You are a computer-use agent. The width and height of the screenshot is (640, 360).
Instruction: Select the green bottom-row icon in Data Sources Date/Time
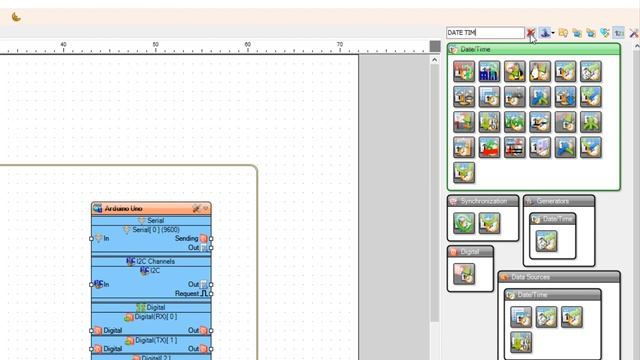521,342
